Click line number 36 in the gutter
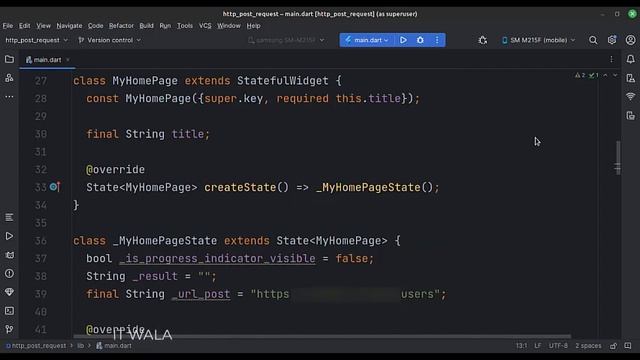640x360 pixels. (41, 241)
